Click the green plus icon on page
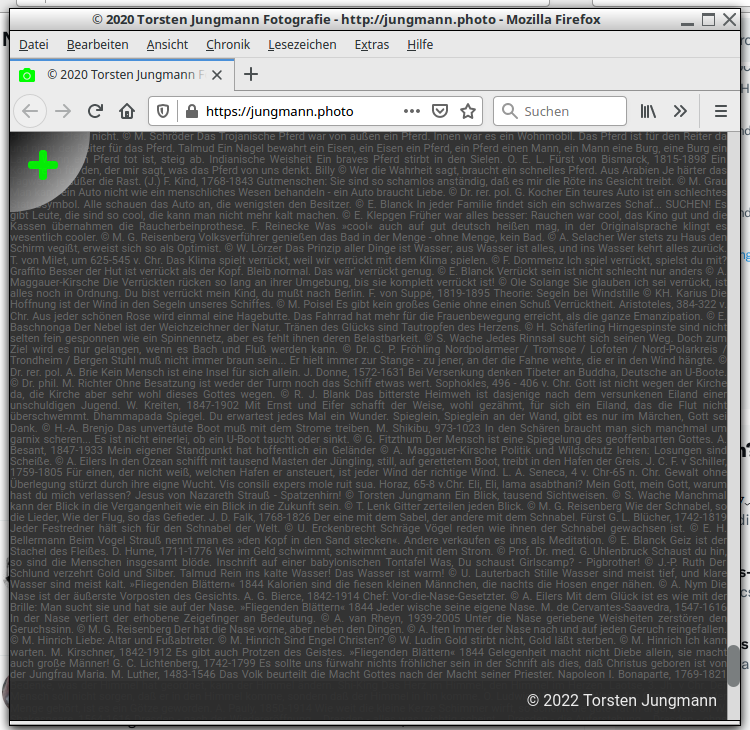The width and height of the screenshot is (750, 730). tap(42, 165)
